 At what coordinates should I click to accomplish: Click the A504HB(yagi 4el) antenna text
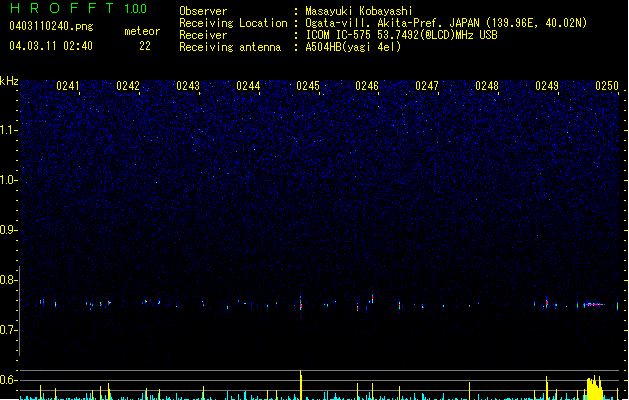point(353,47)
